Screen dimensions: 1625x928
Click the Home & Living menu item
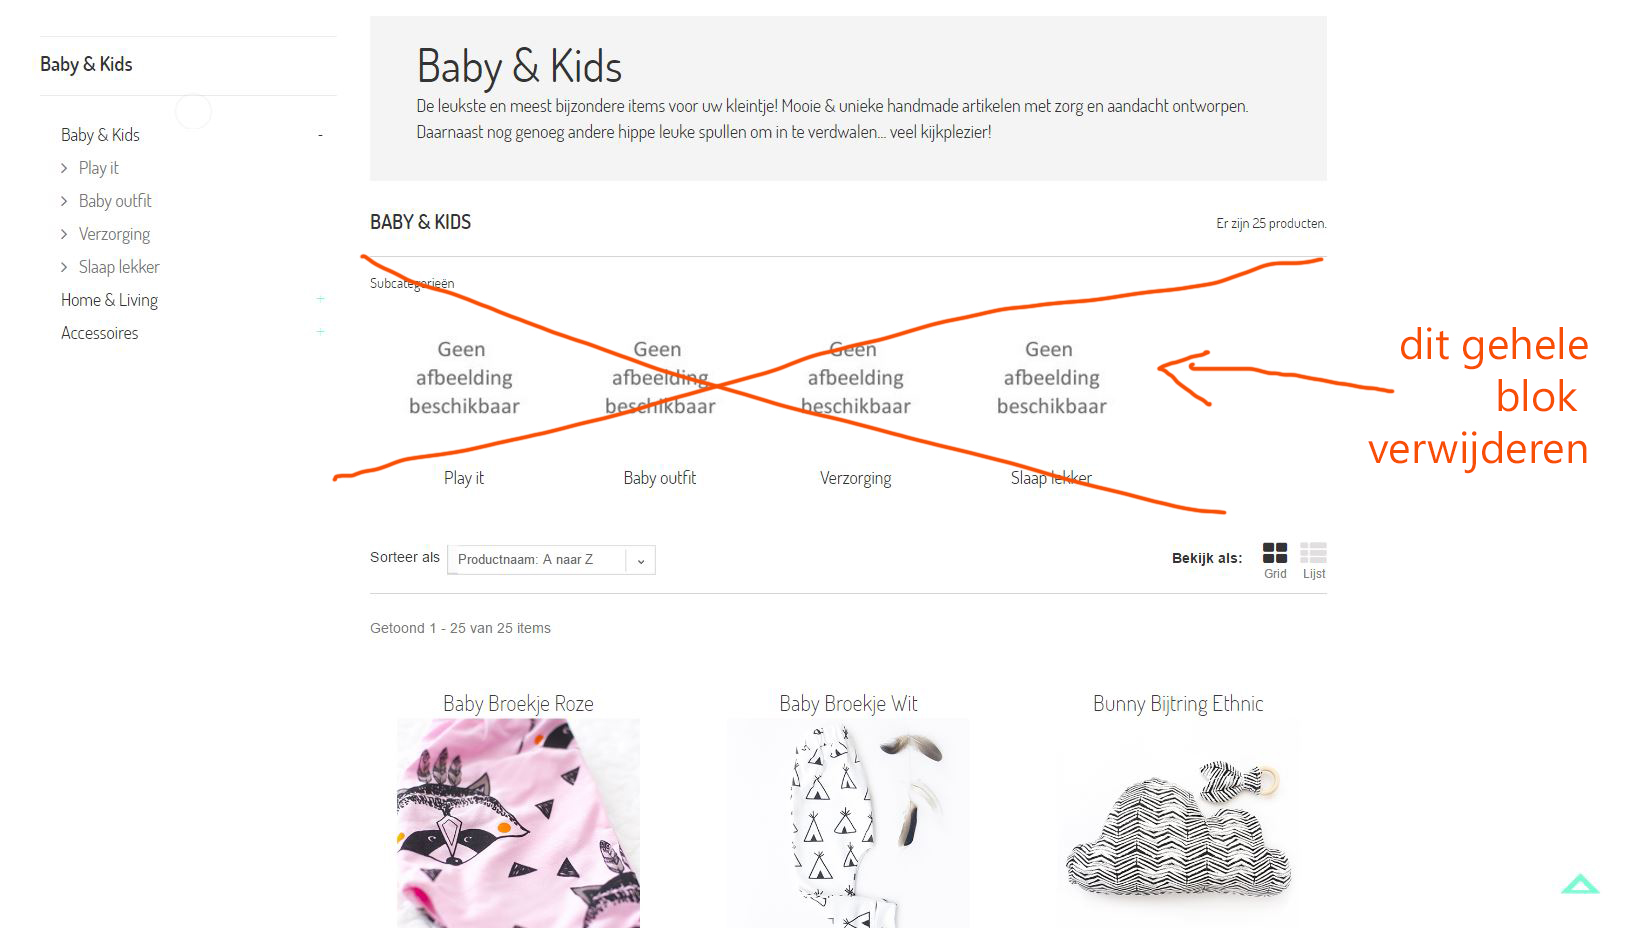[x=109, y=300]
